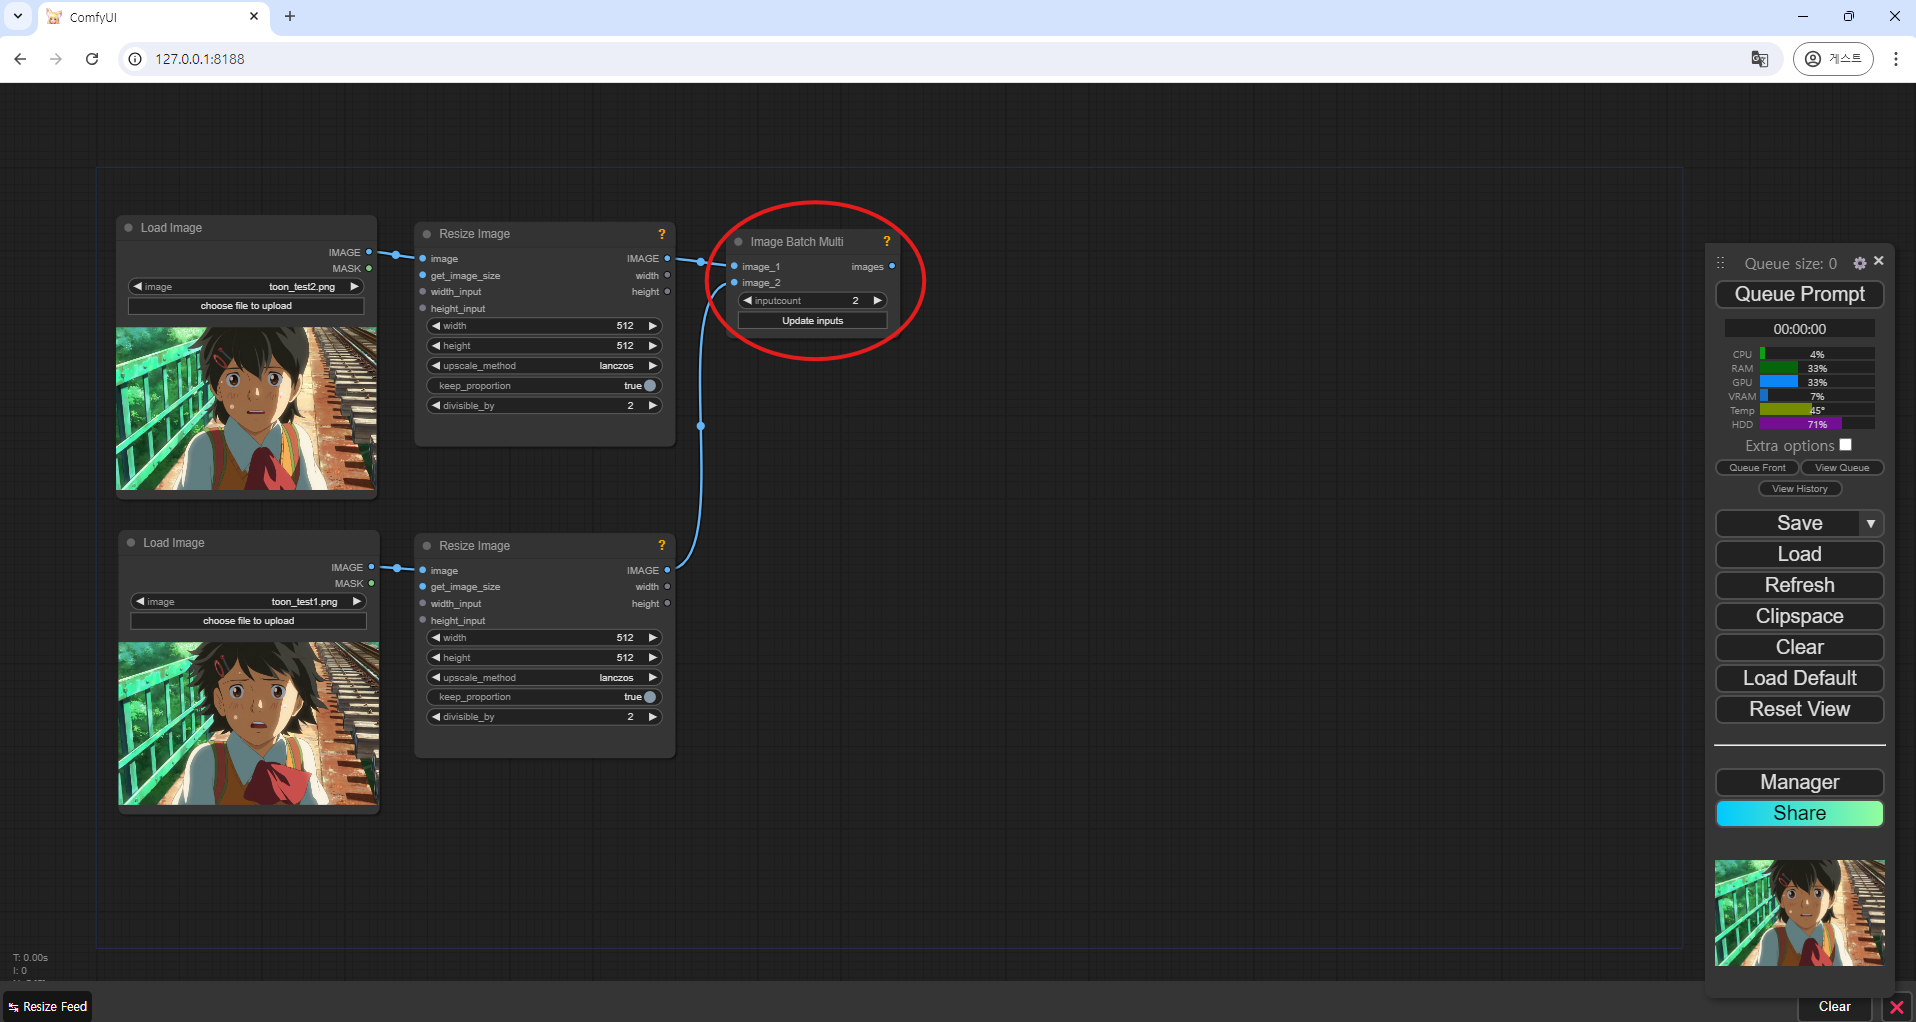Open the tab search dropdown
The image size is (1916, 1022).
(18, 17)
